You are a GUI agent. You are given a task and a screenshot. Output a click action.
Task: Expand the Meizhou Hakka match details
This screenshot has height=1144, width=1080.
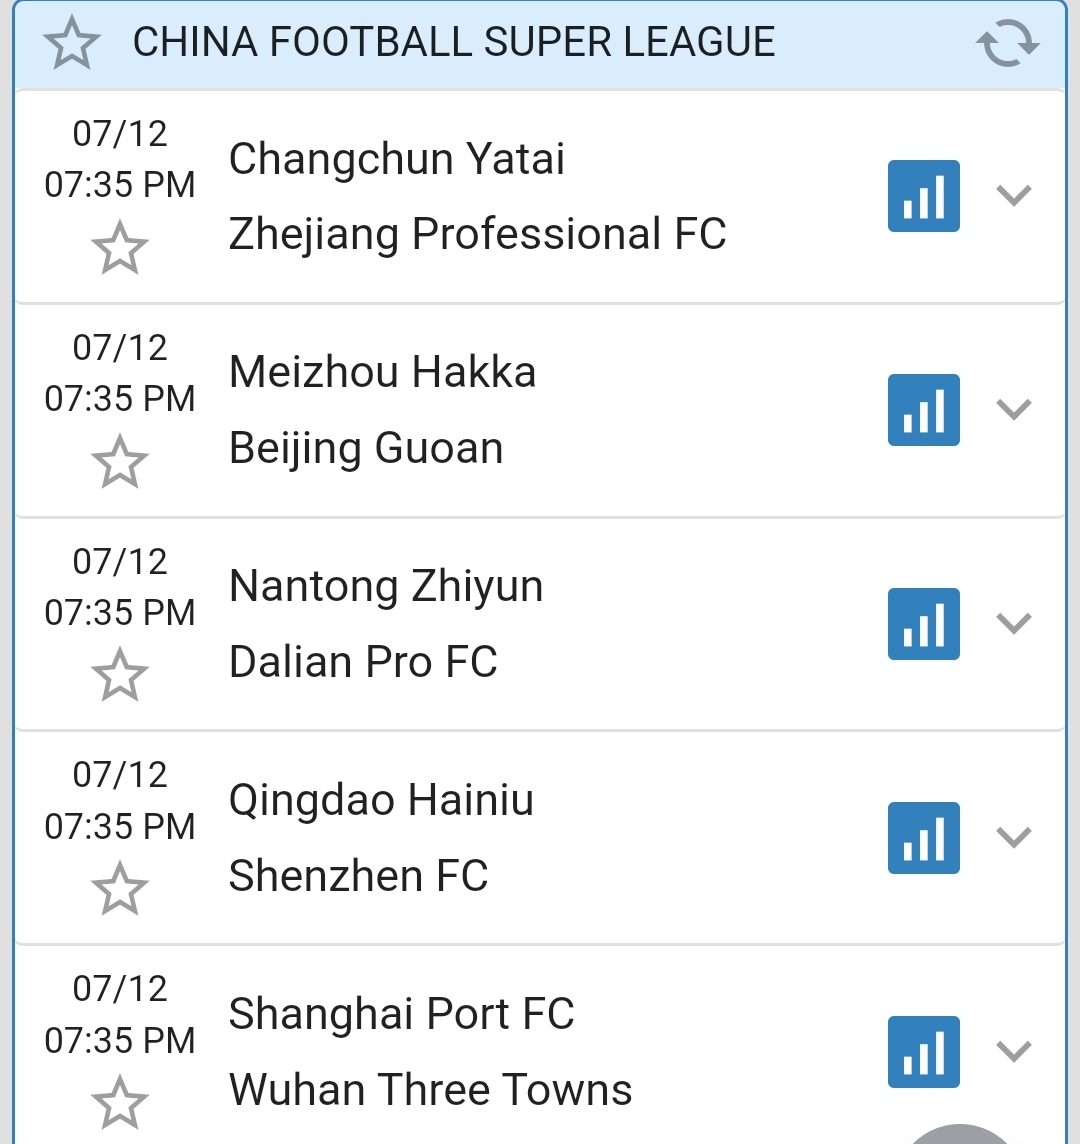click(x=1014, y=410)
